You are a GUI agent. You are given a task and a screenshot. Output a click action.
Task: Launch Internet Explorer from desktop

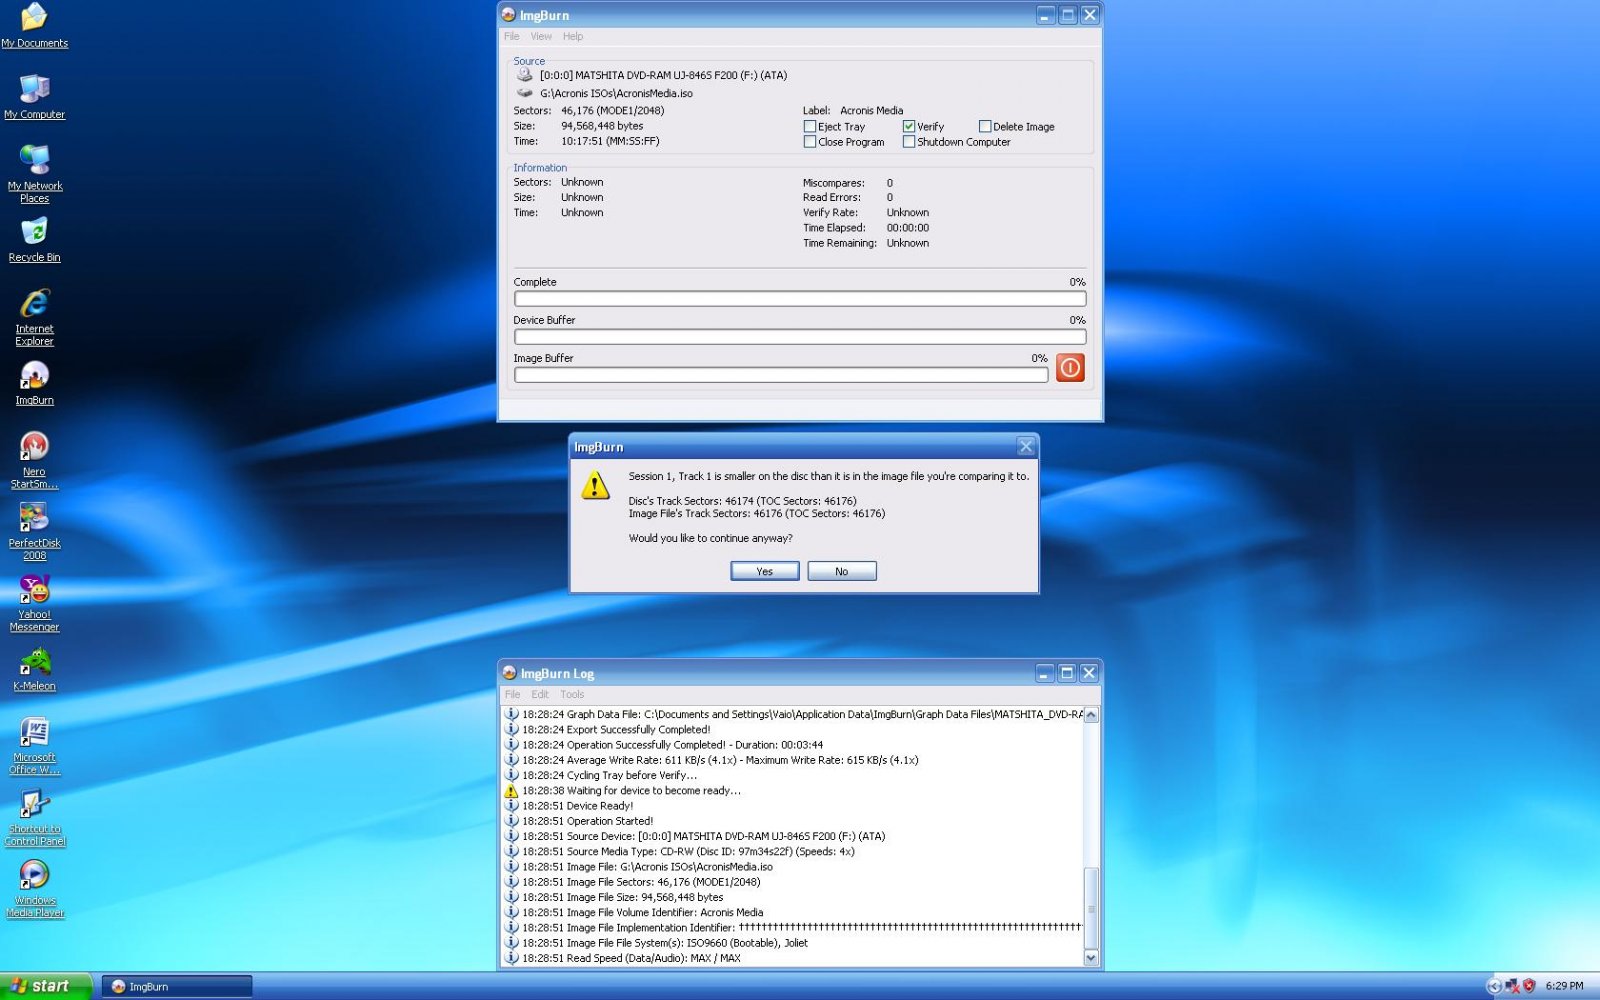[x=34, y=317]
